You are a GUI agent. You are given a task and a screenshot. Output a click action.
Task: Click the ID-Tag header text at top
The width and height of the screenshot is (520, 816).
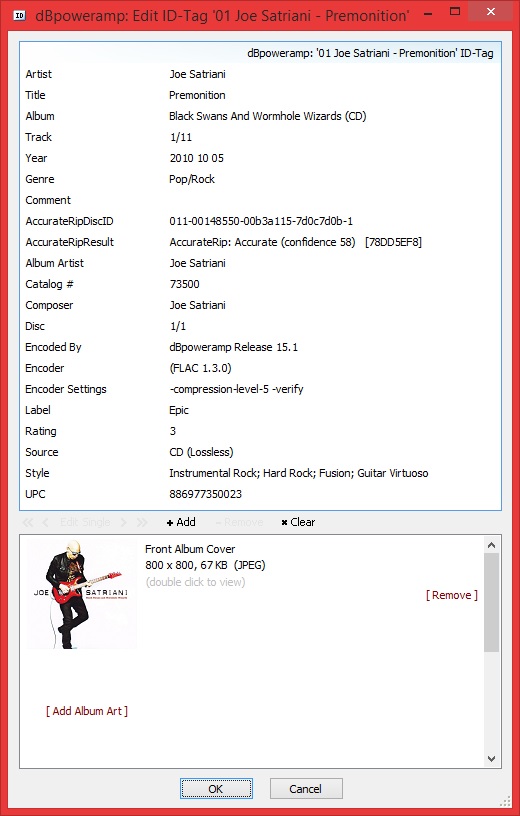[x=370, y=53]
